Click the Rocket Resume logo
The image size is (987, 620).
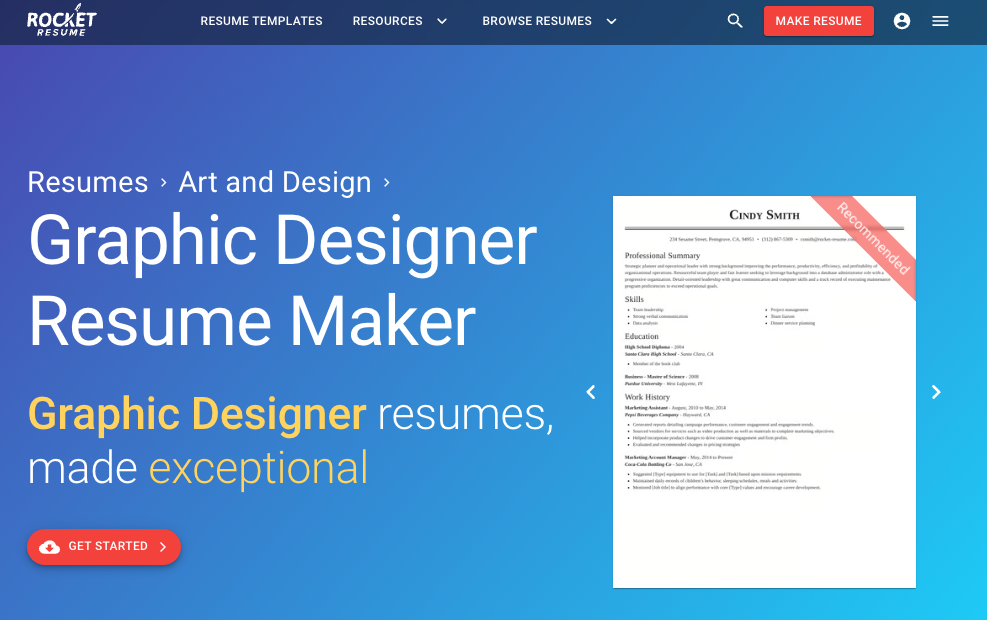click(x=61, y=20)
